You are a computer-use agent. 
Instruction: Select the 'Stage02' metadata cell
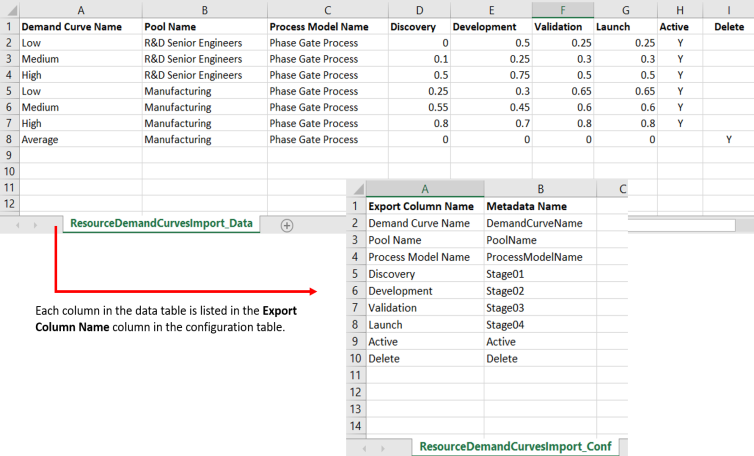(x=540, y=291)
